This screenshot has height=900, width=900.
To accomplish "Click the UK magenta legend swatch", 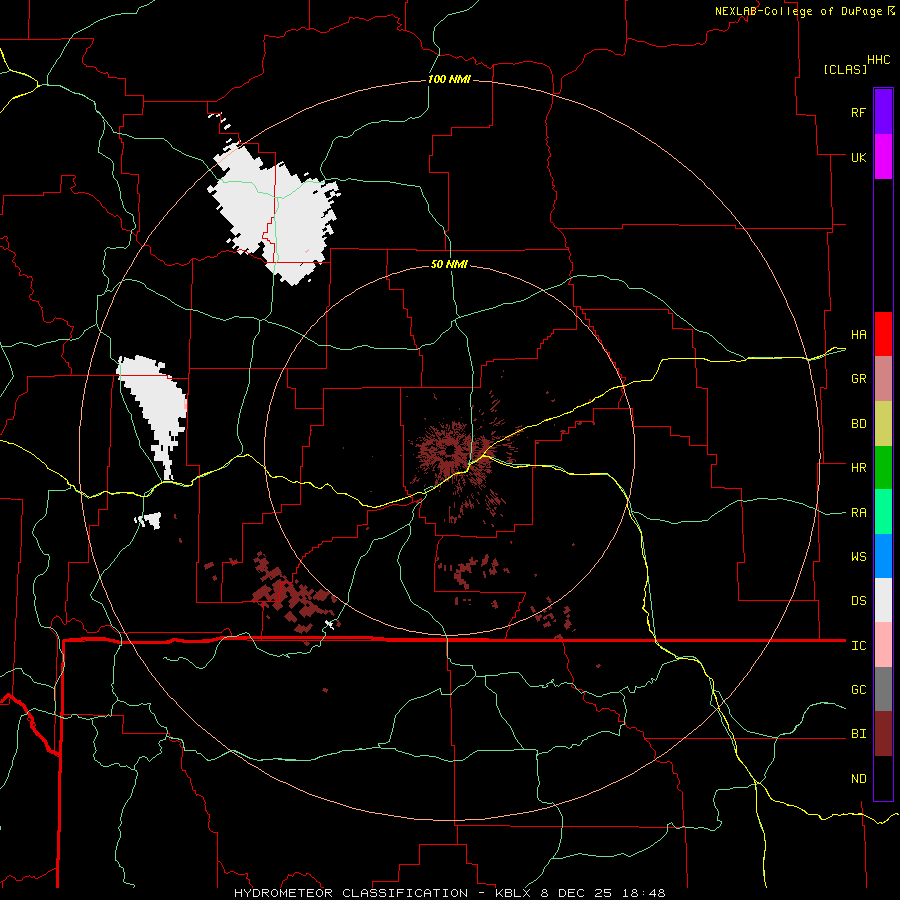I will (x=883, y=157).
